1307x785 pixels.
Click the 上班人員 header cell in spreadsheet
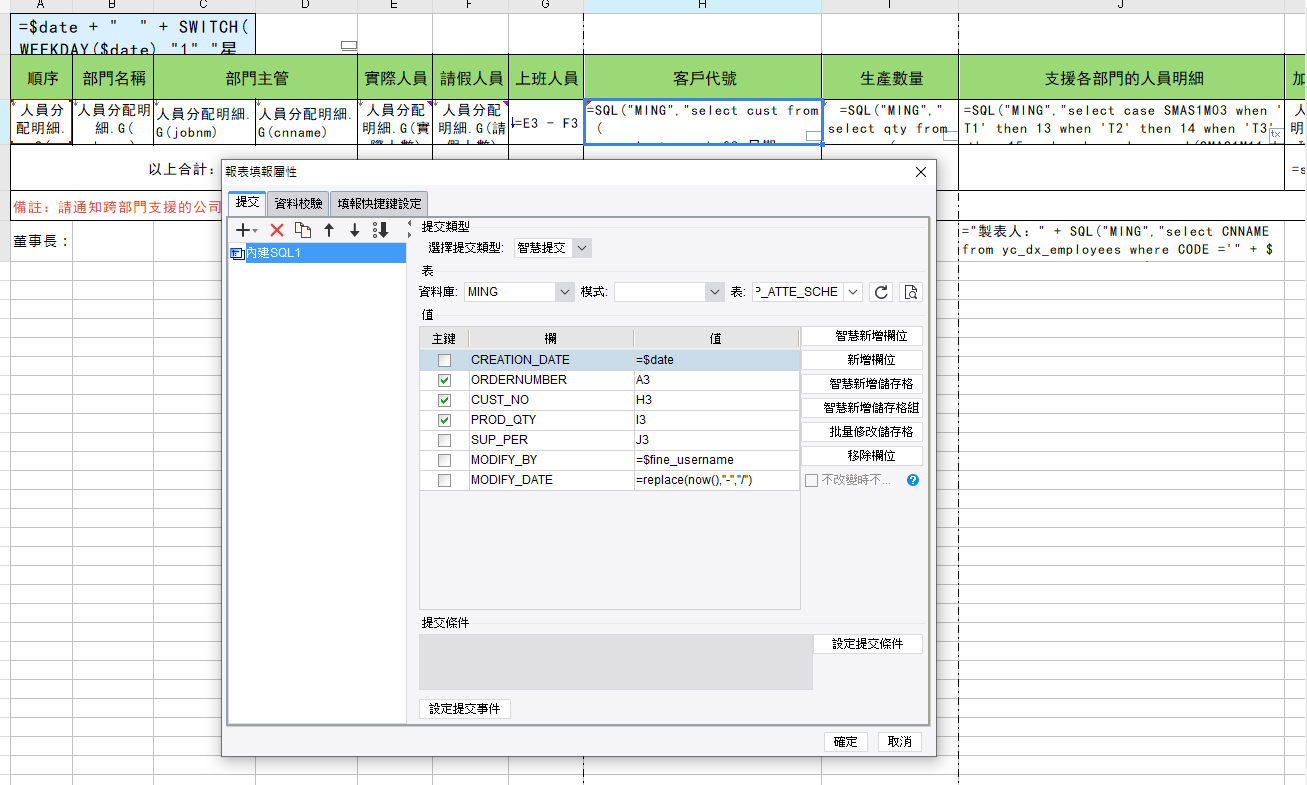(x=546, y=78)
